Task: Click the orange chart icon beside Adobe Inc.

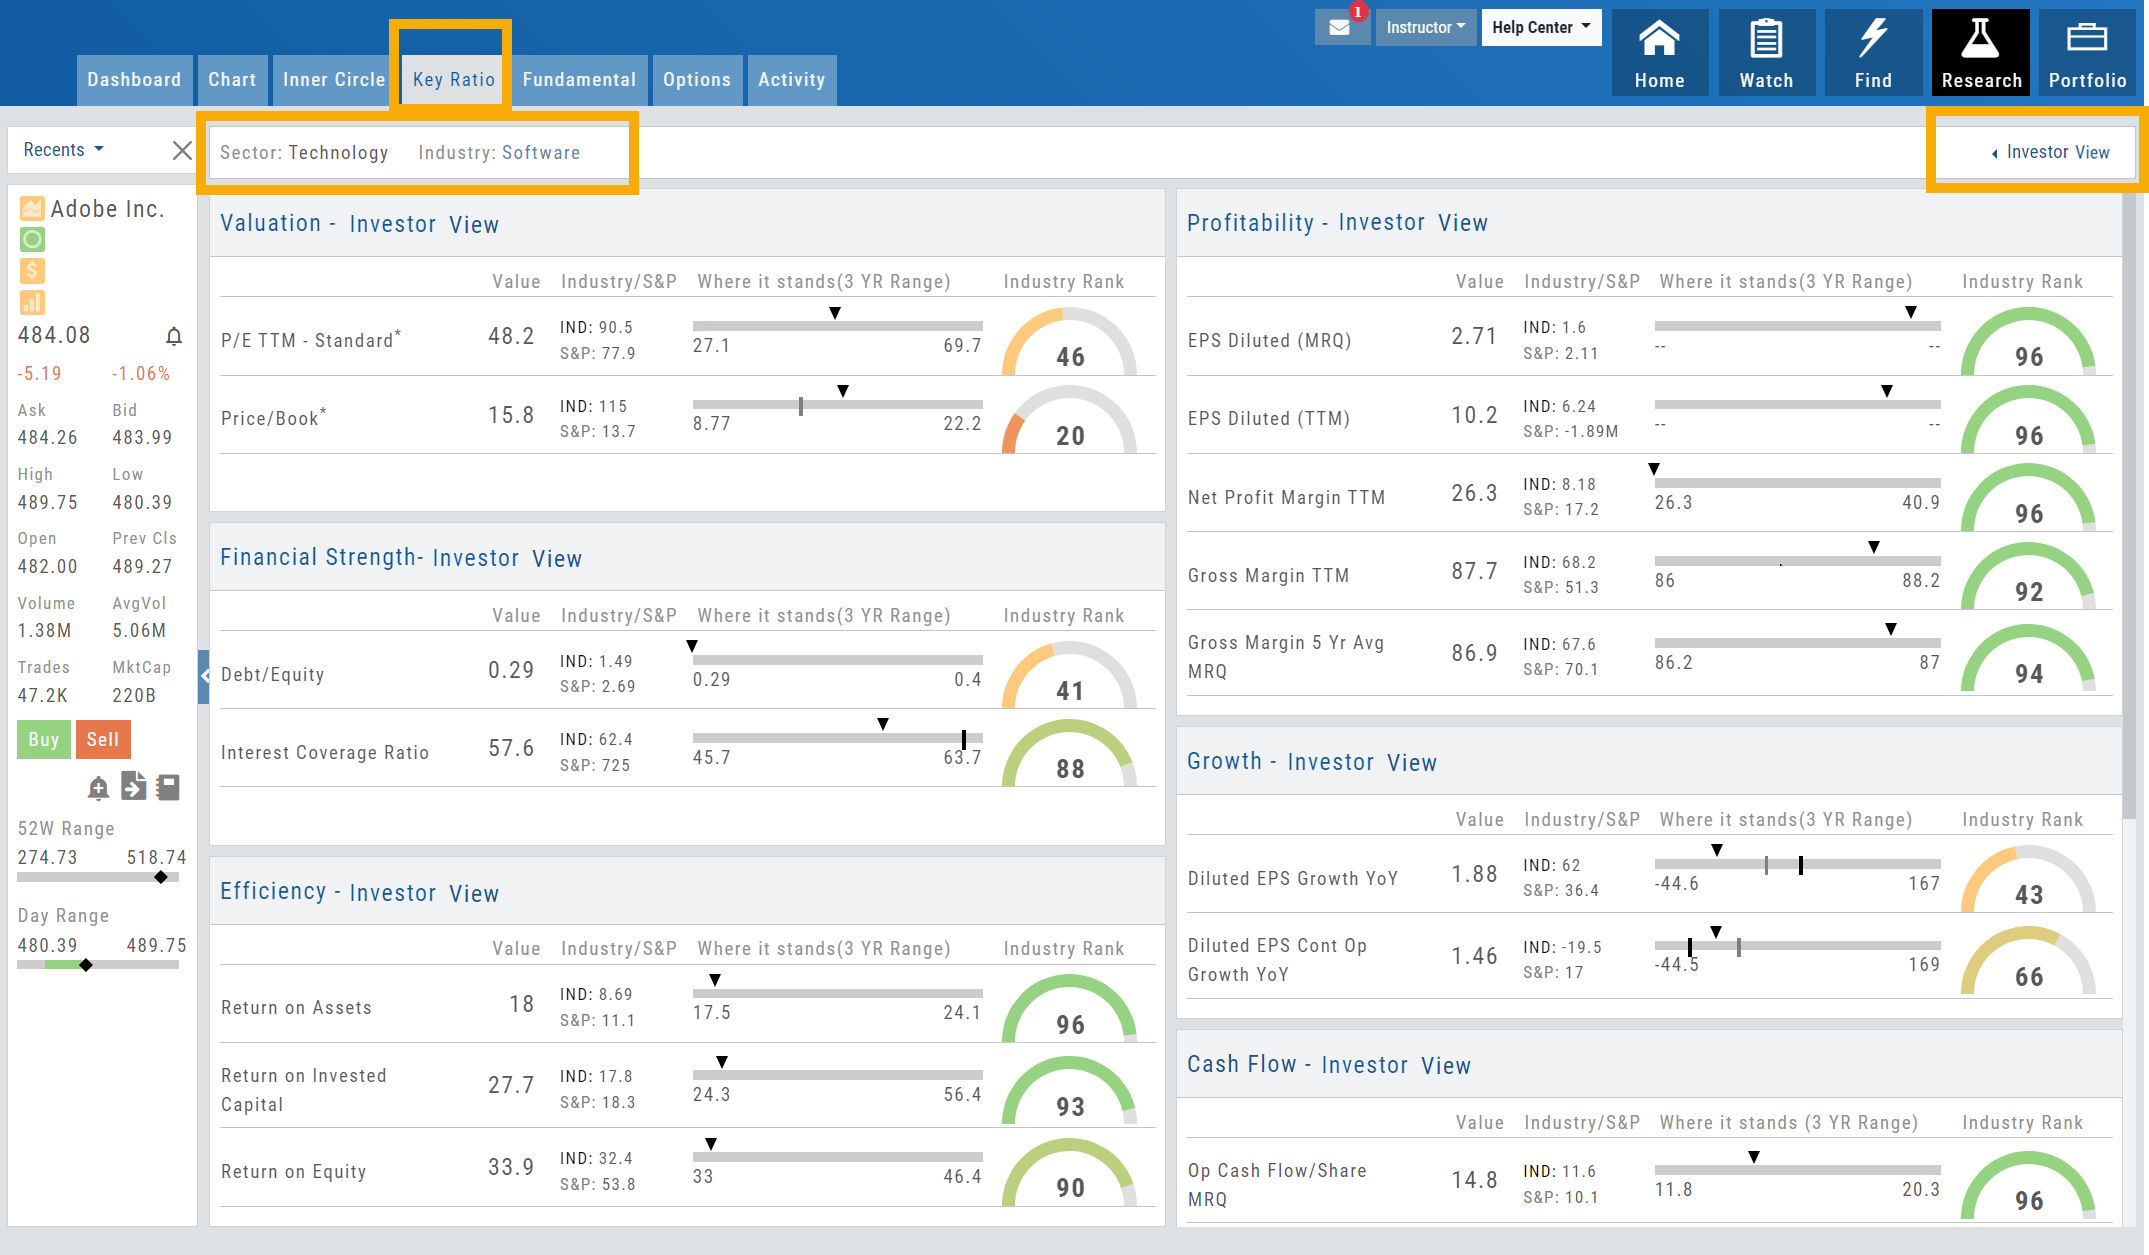Action: (32, 208)
